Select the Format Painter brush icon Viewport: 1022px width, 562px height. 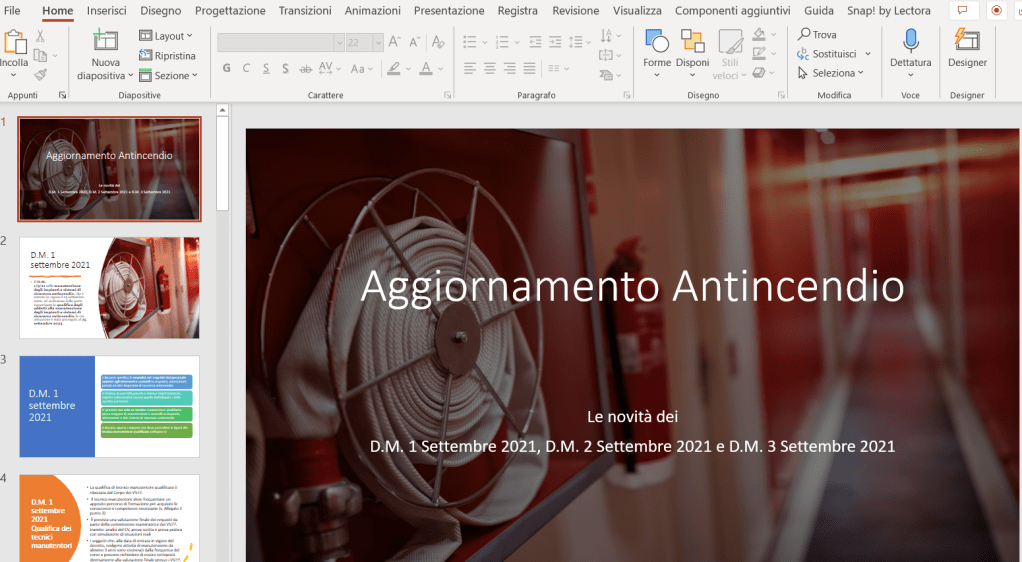(40, 74)
